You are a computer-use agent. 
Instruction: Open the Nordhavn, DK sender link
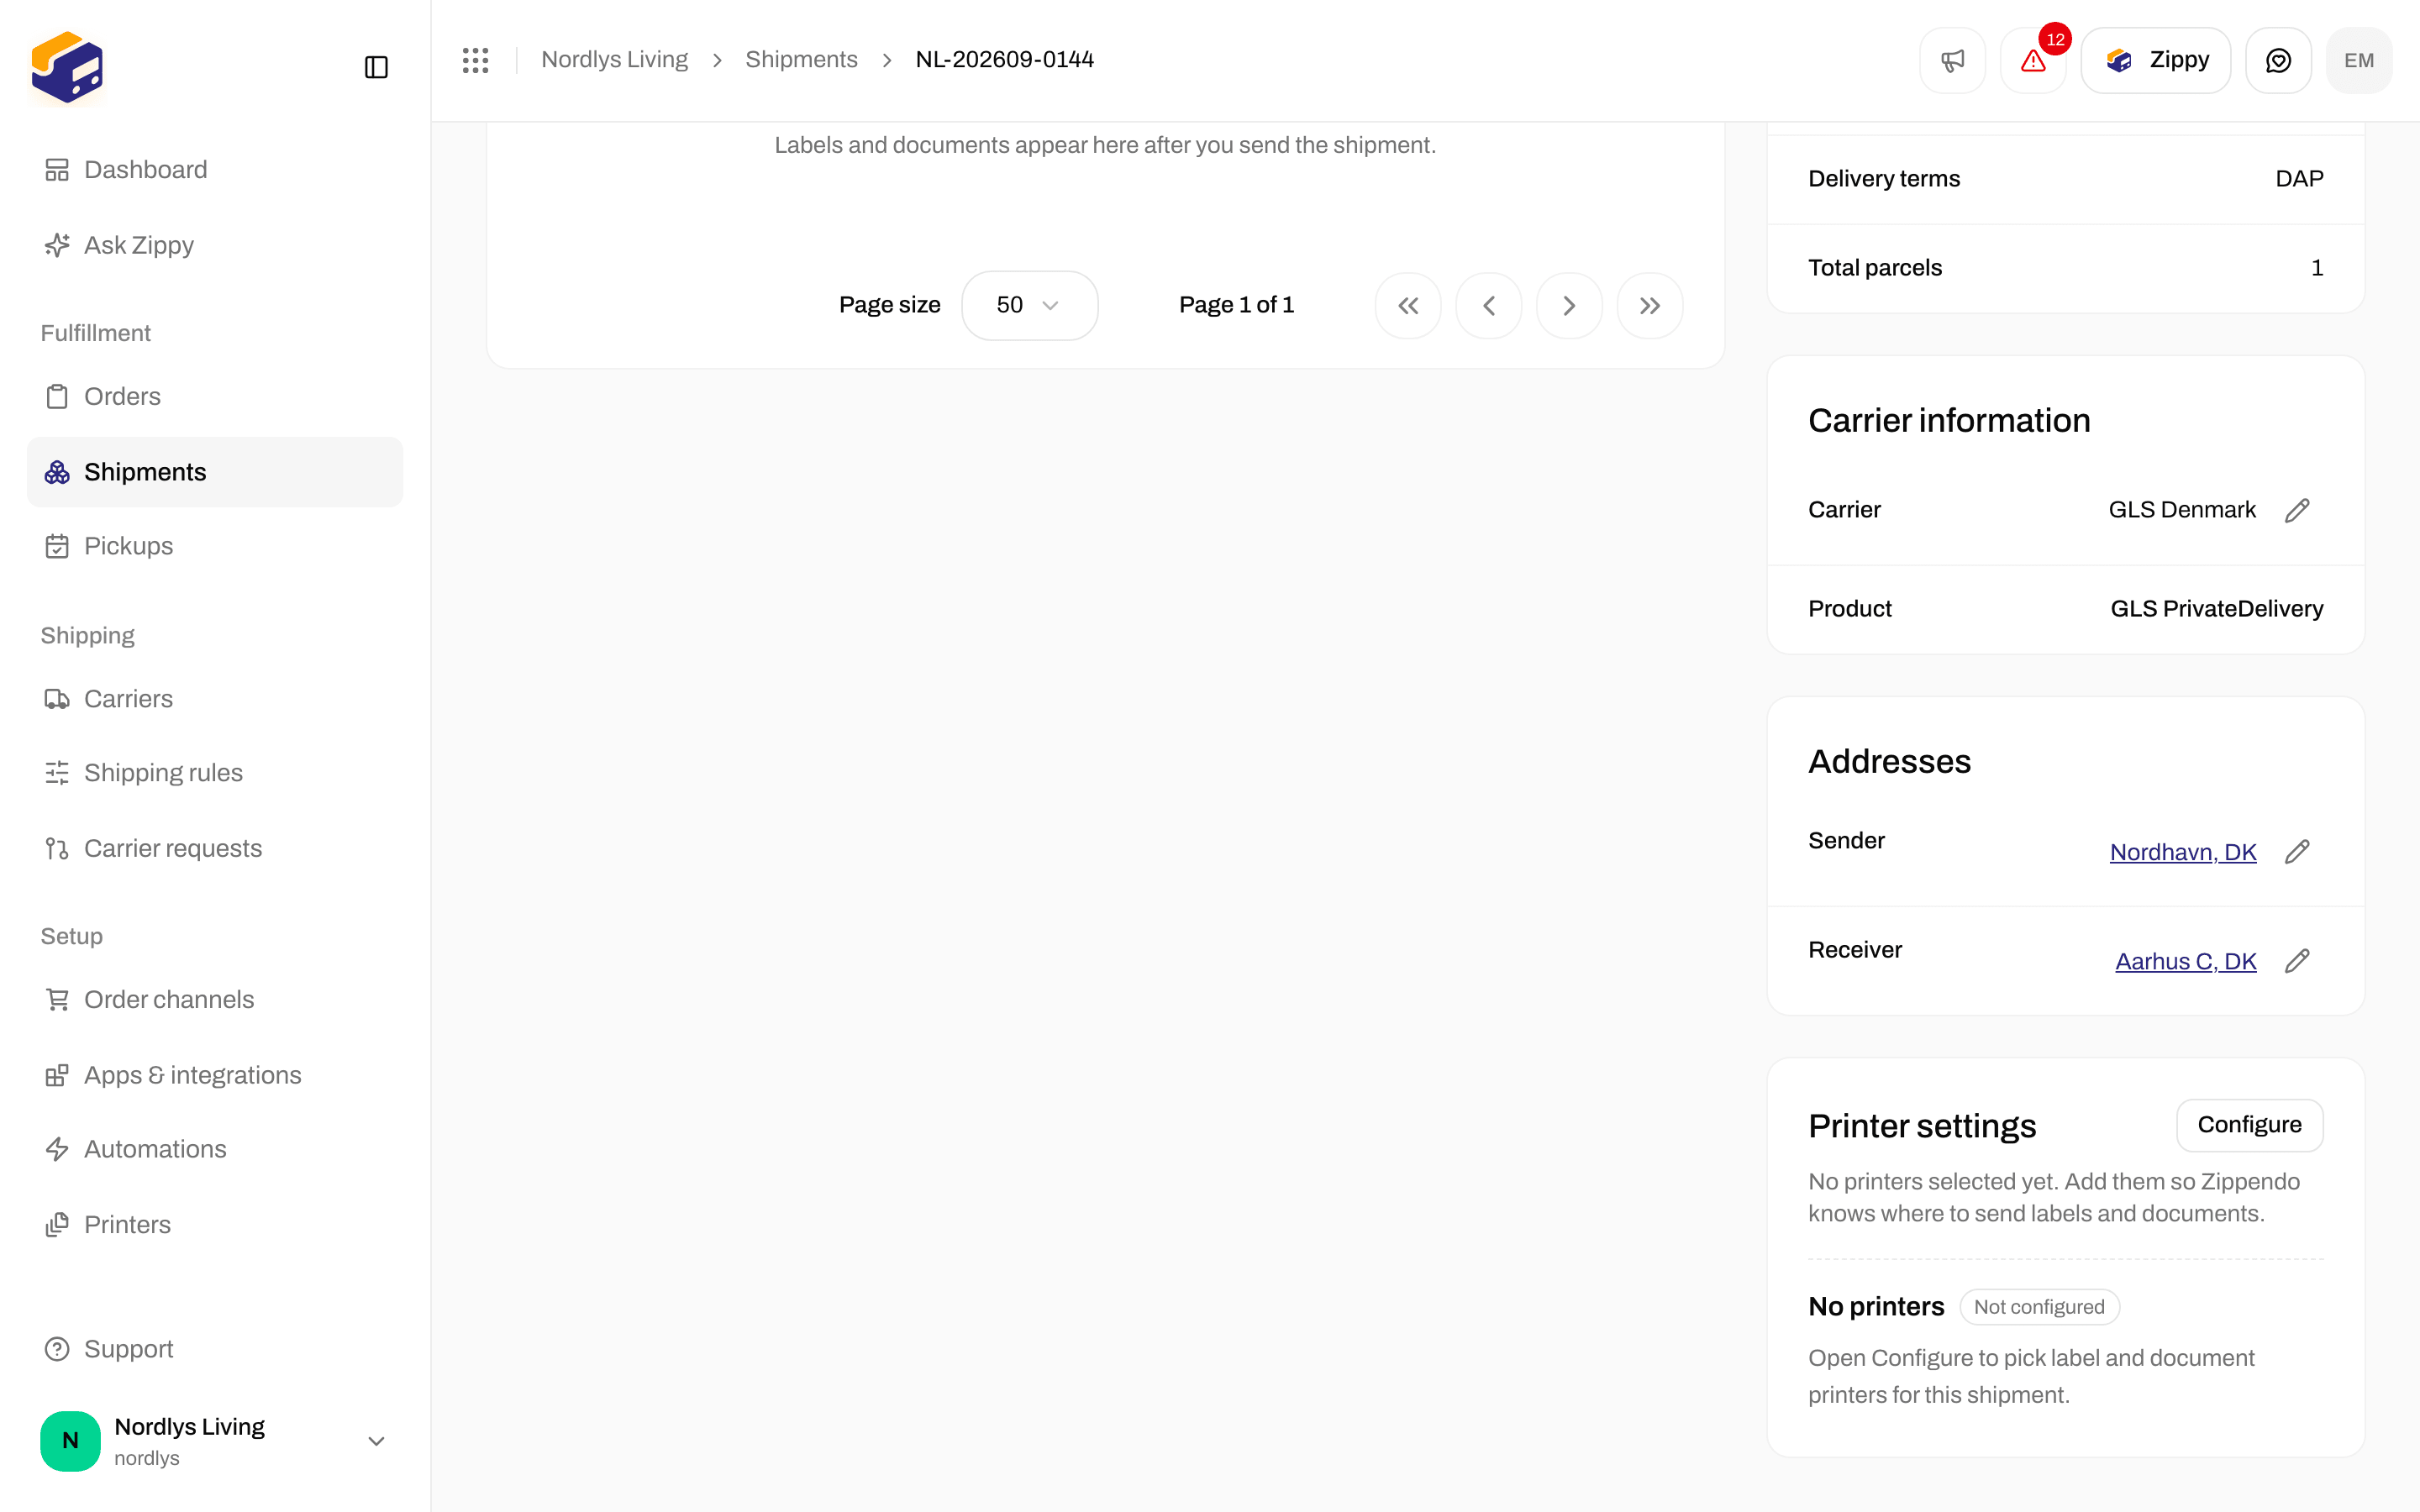pyautogui.click(x=2183, y=852)
